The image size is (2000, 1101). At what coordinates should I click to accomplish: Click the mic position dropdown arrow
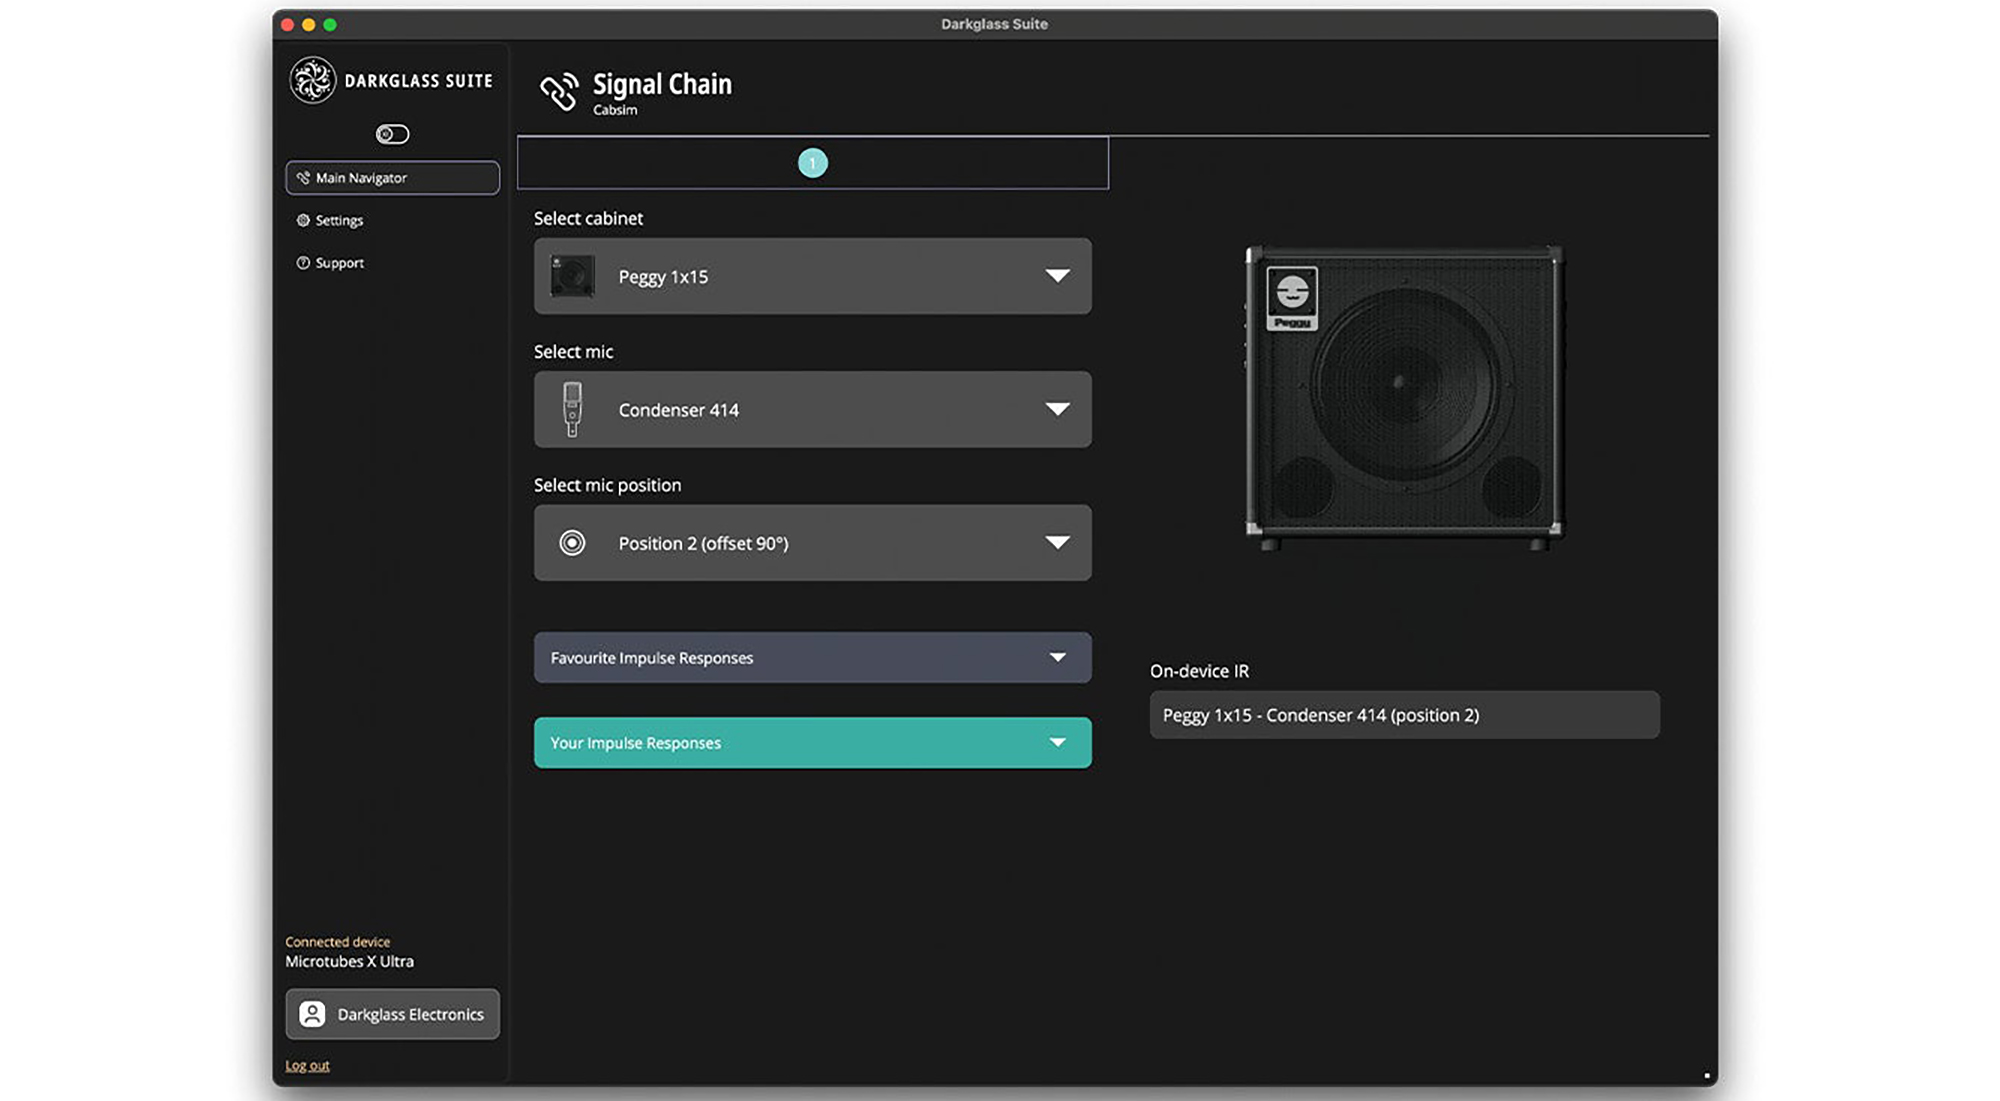[1057, 542]
